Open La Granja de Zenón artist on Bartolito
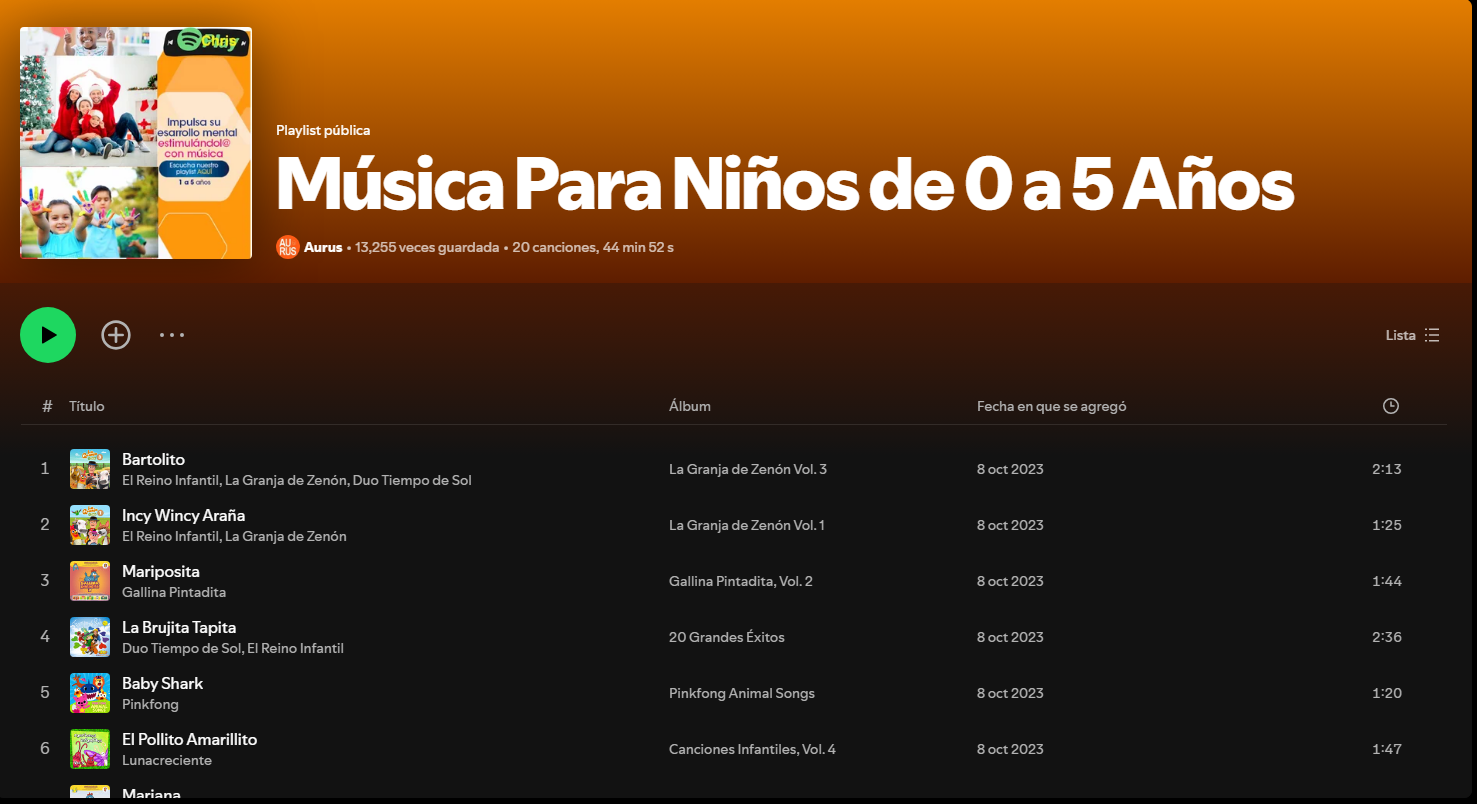This screenshot has width=1477, height=804. click(286, 480)
